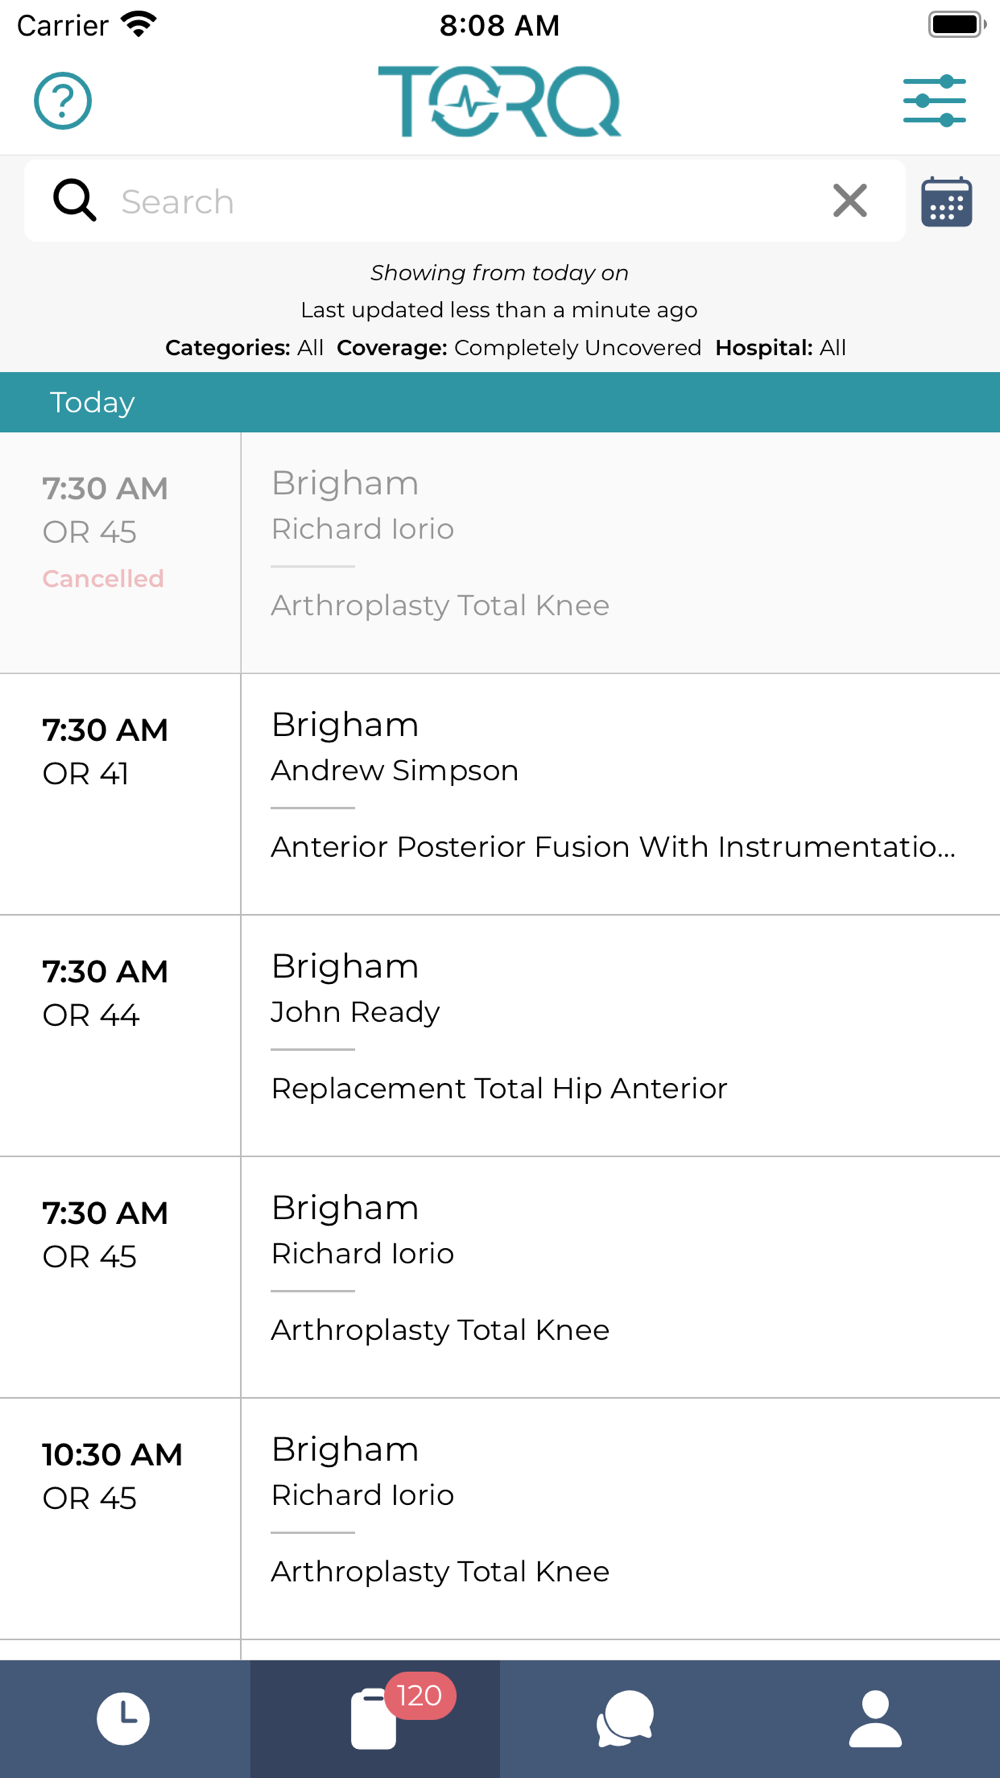
Task: Select Andrew Simpson OR 41 fusion case
Action: (x=500, y=794)
